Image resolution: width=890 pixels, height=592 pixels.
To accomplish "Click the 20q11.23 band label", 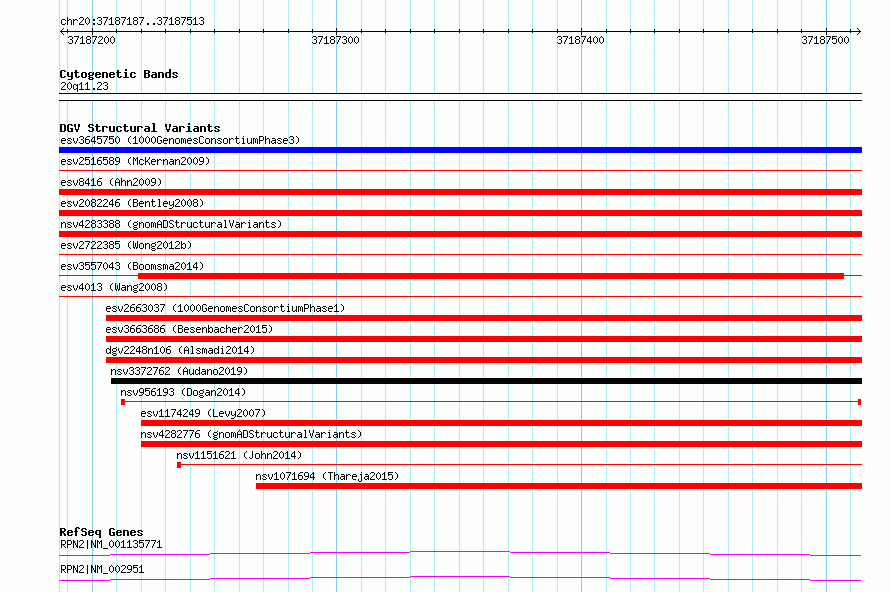I will pos(84,86).
